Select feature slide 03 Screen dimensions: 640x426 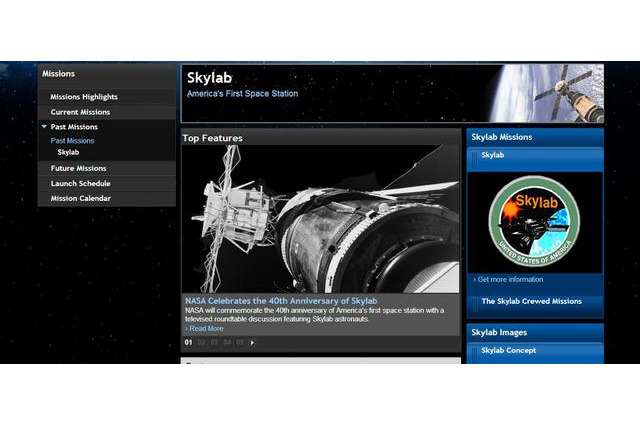pos(214,342)
